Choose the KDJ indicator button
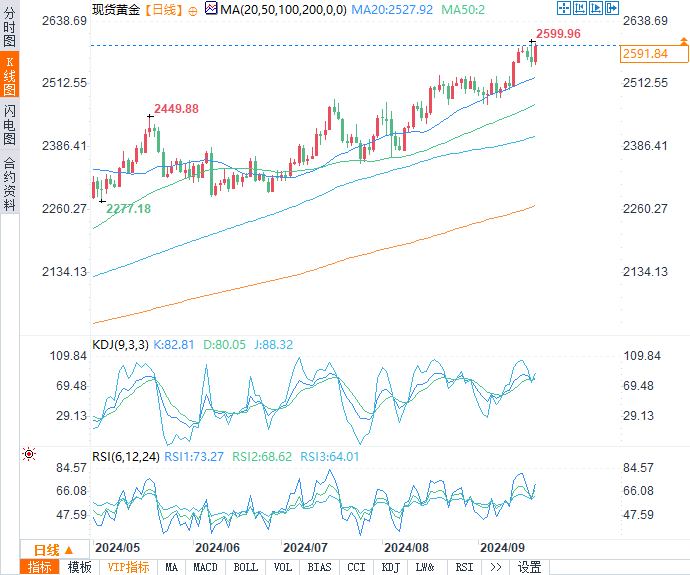Viewport: 690px width, 575px height. (x=390, y=567)
